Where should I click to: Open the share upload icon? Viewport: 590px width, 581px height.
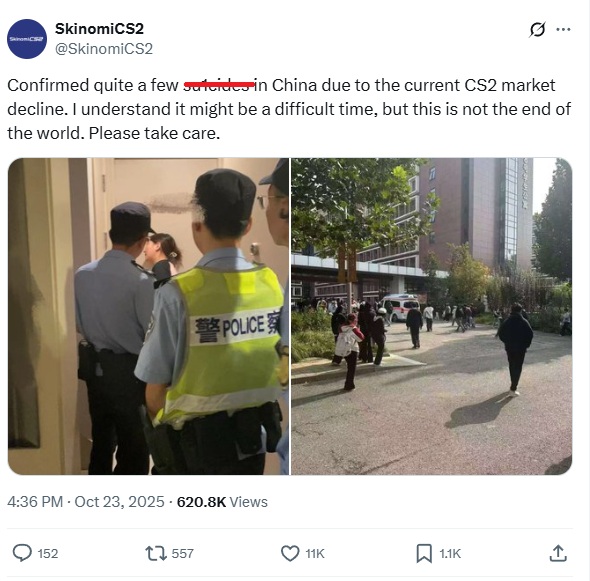click(558, 553)
